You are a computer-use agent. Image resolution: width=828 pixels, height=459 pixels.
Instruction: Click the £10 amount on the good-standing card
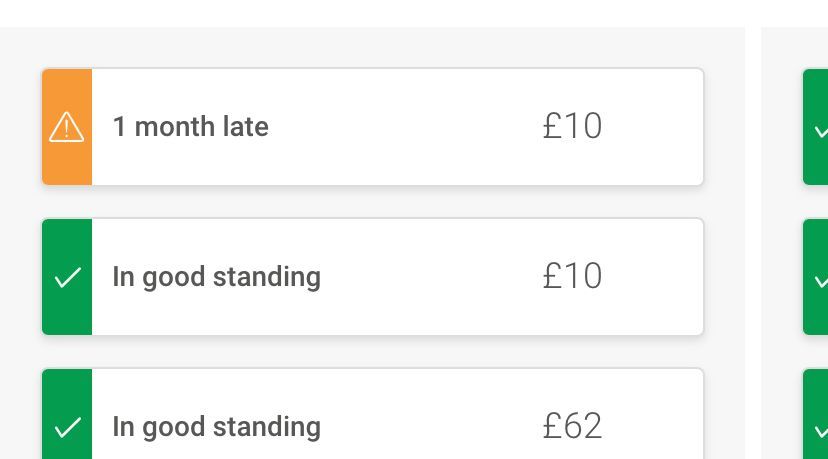point(572,276)
